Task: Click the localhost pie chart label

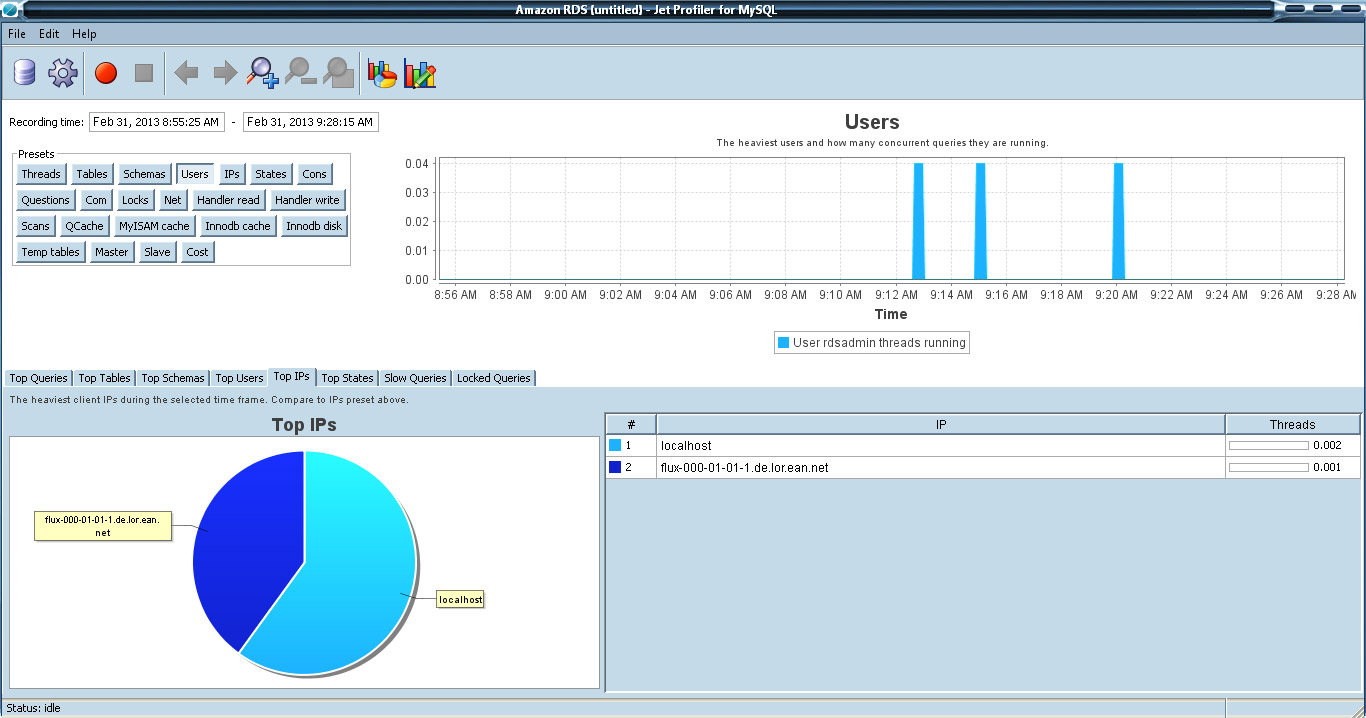Action: pyautogui.click(x=461, y=600)
